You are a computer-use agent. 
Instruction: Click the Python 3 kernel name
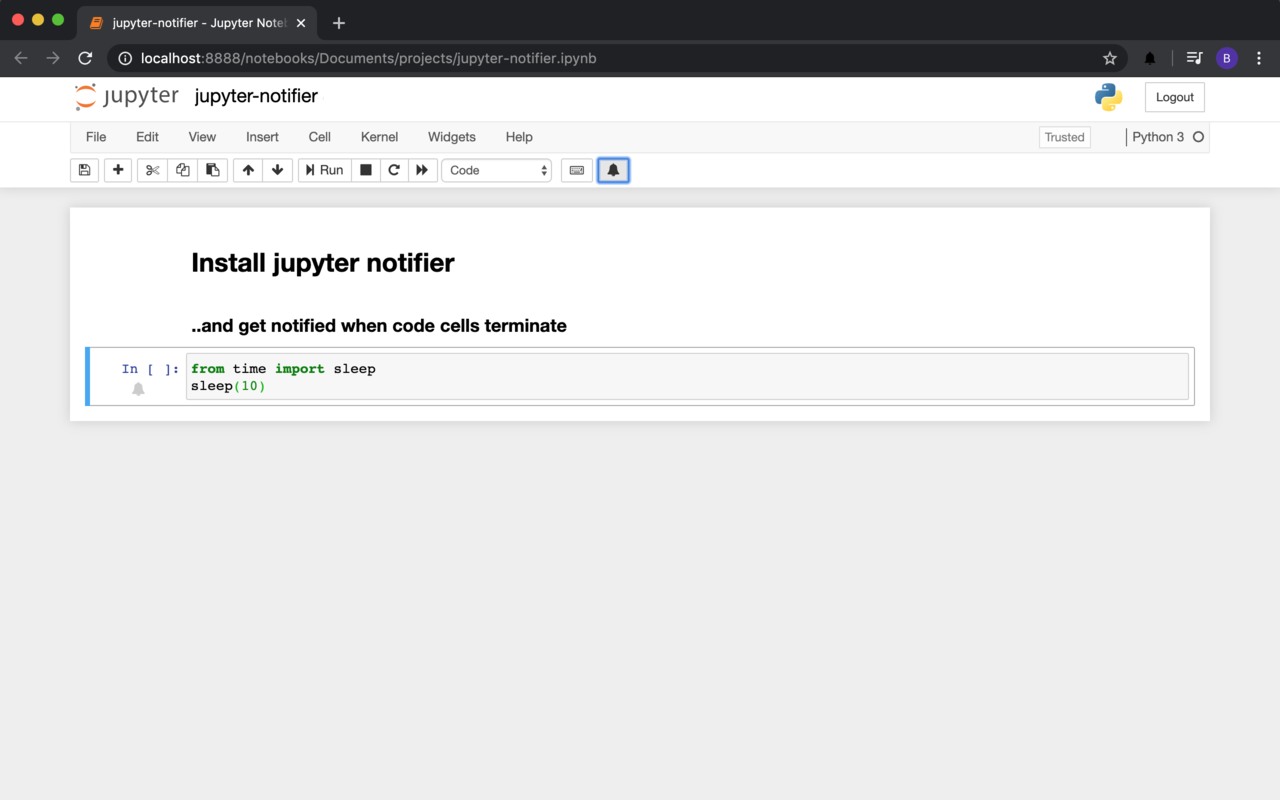pyautogui.click(x=1158, y=137)
